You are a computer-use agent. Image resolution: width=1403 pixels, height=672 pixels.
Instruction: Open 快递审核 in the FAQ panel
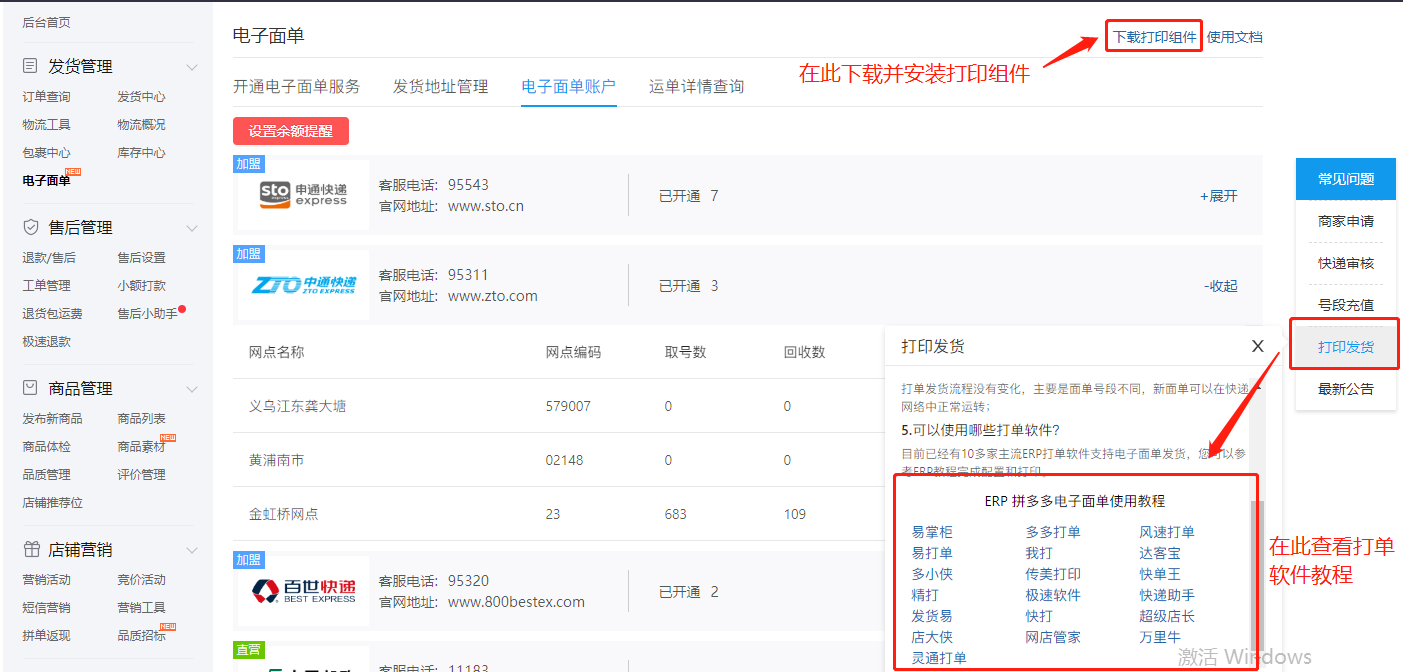[1345, 263]
